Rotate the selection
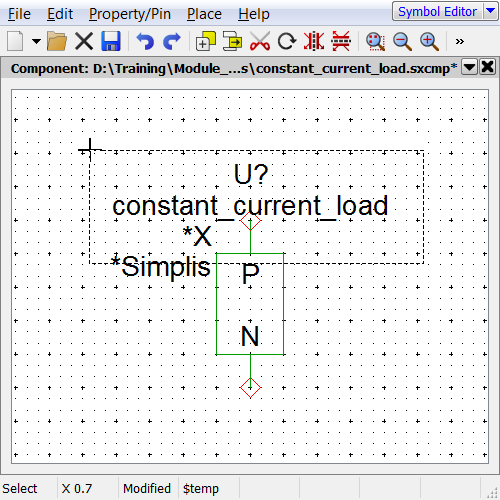This screenshot has width=500, height=500. pos(287,41)
